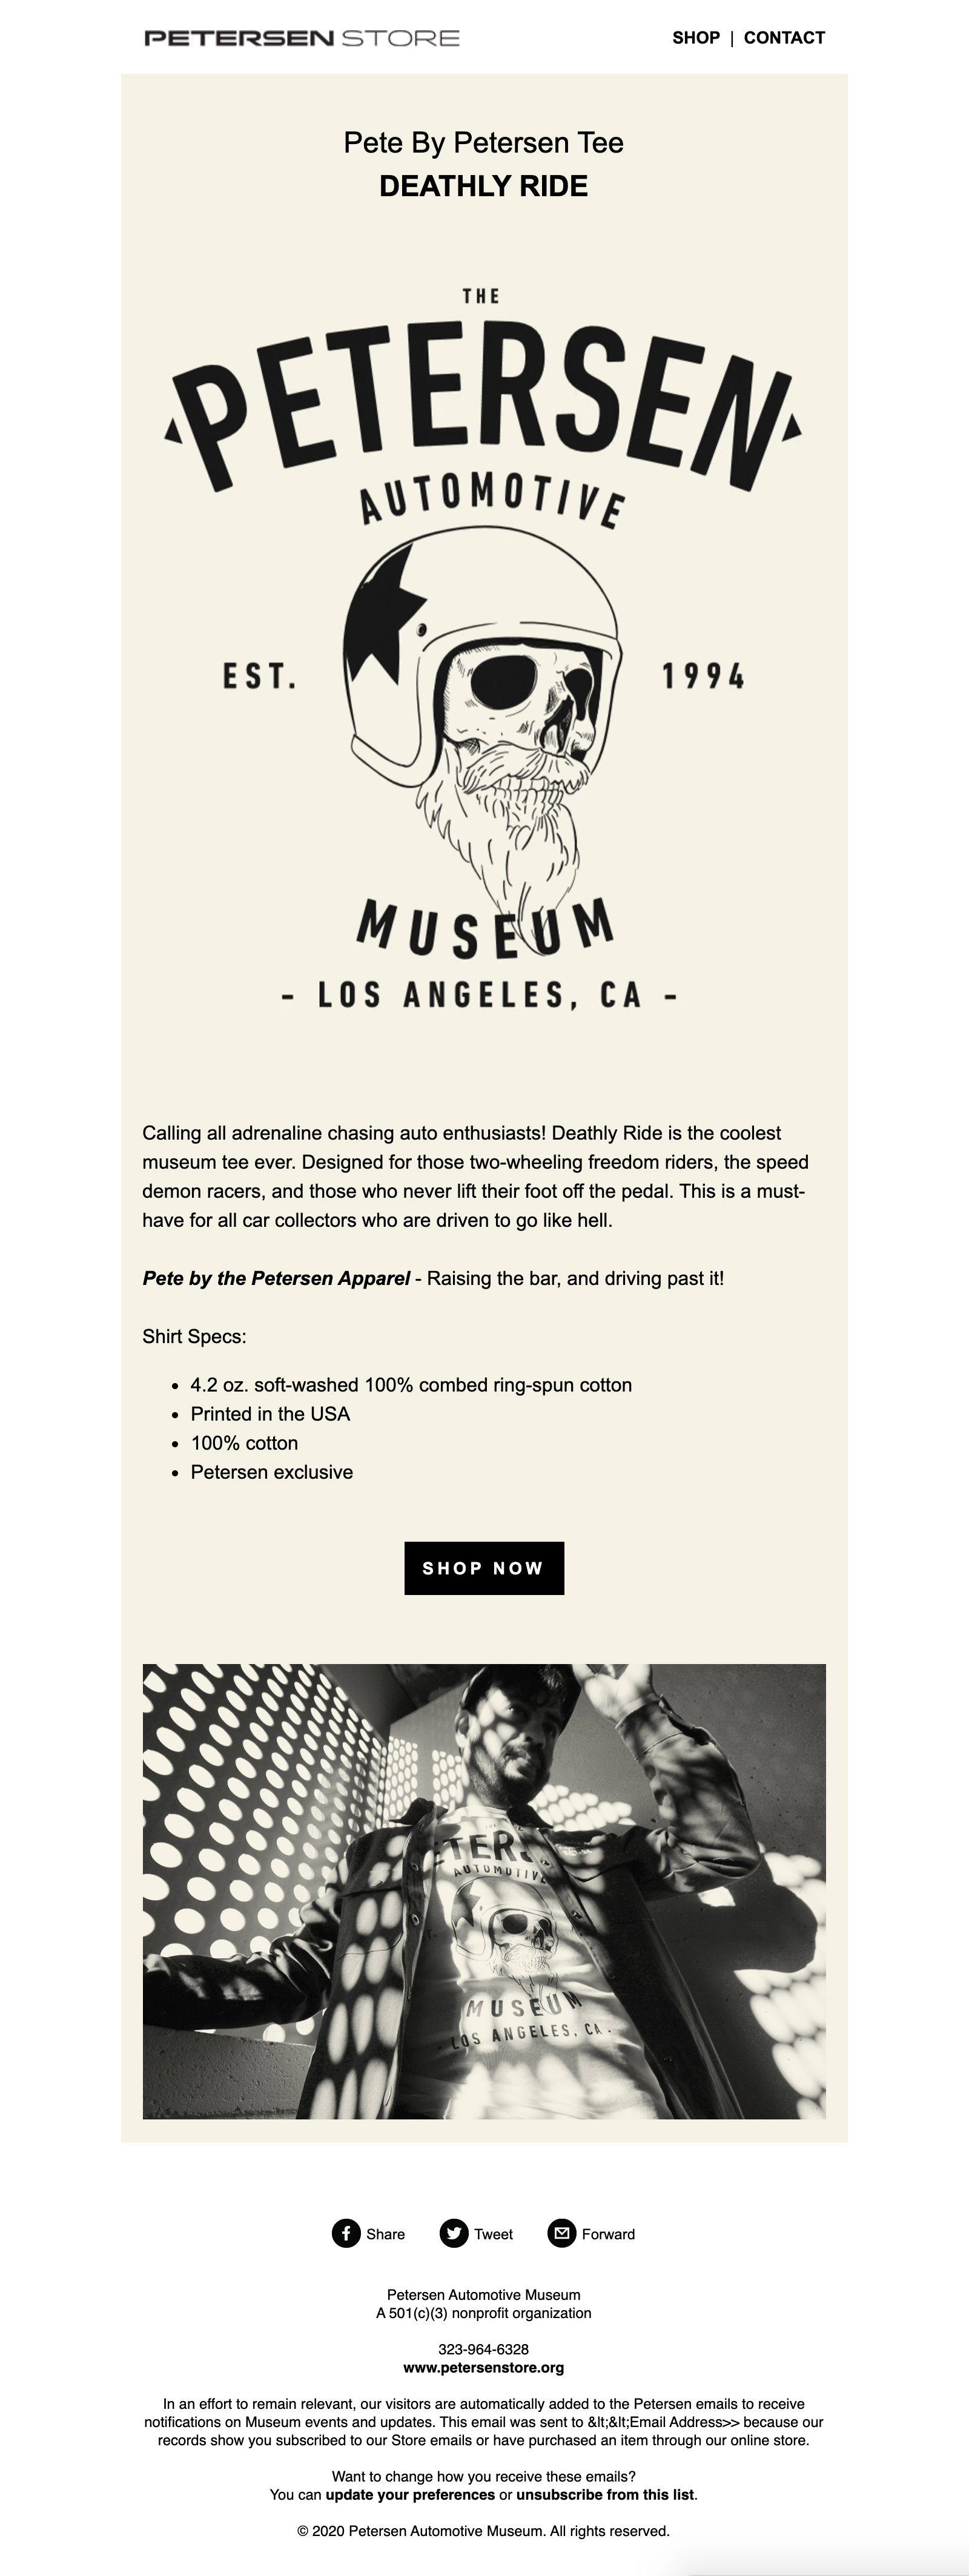
Task: Click the Pete By Petersen Tee title
Action: (484, 143)
